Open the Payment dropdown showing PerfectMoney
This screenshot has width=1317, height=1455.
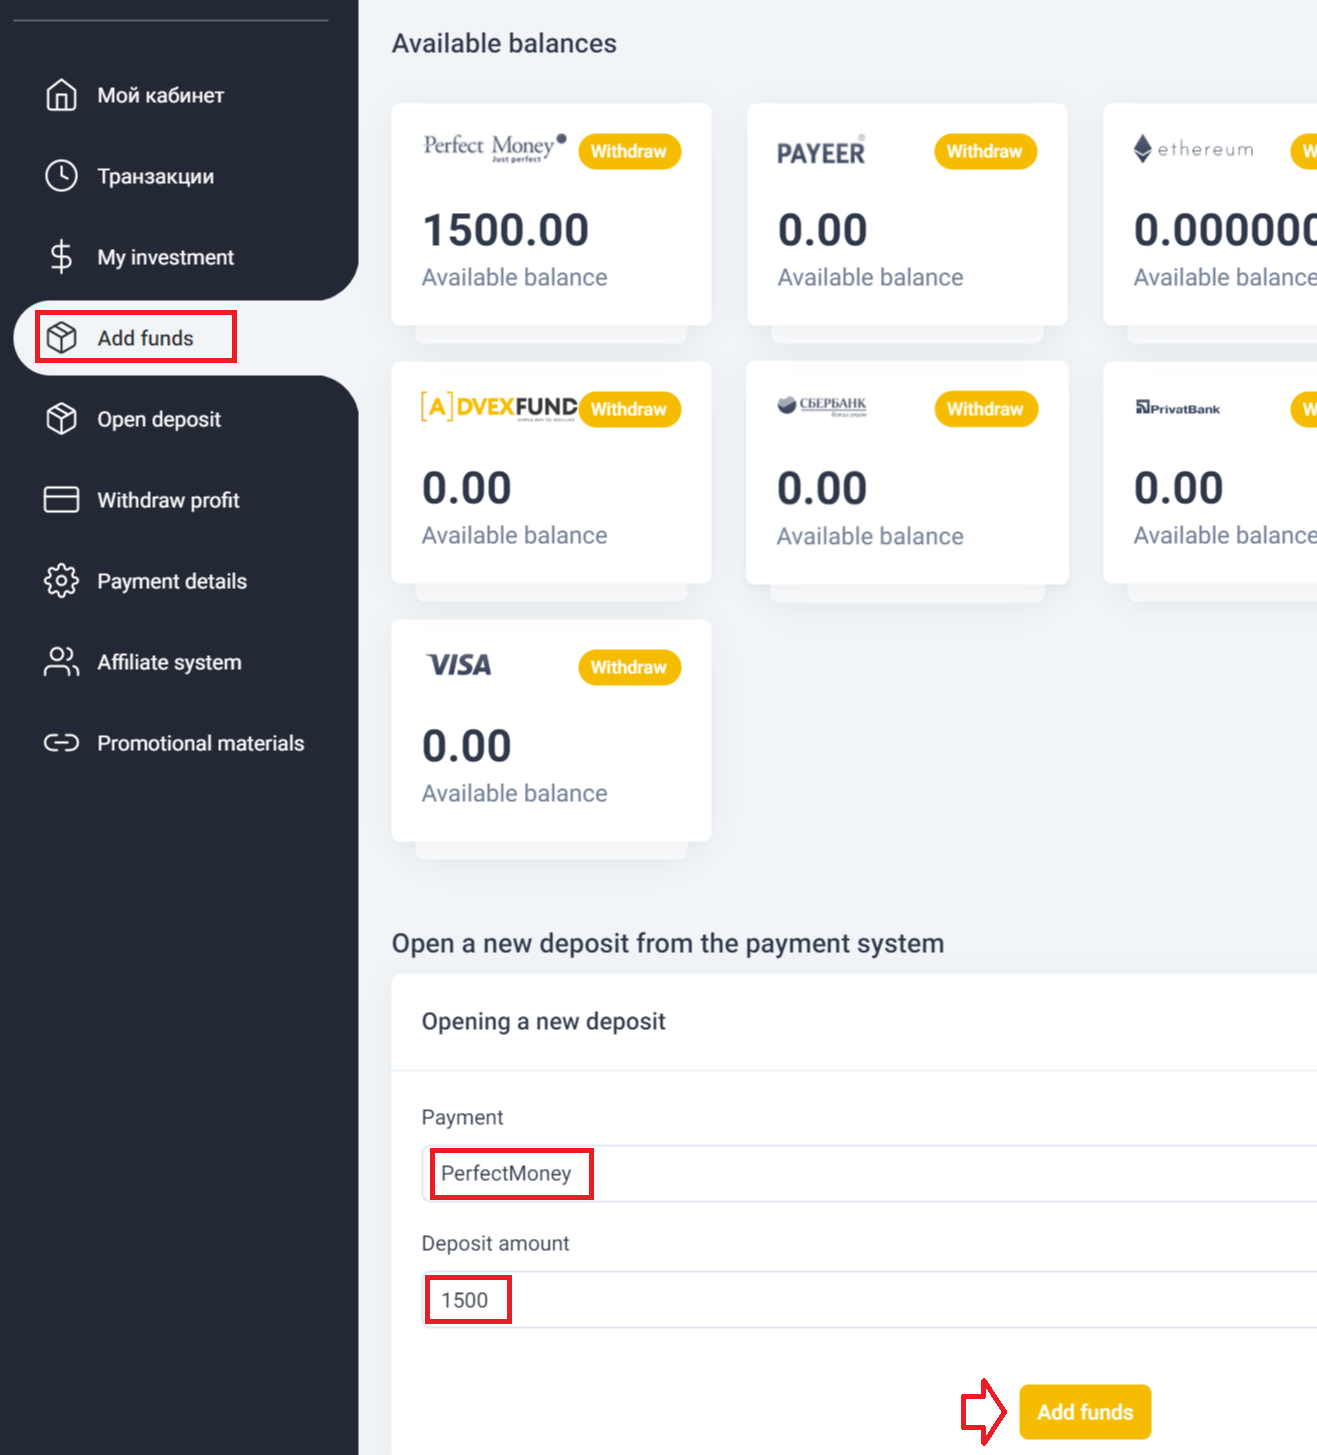point(869,1173)
